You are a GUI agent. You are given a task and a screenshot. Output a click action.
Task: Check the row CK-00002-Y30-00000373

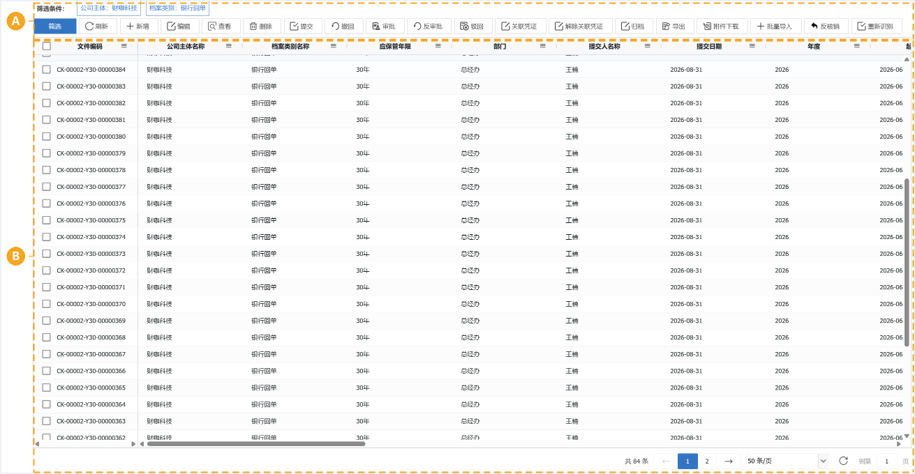click(x=46, y=254)
